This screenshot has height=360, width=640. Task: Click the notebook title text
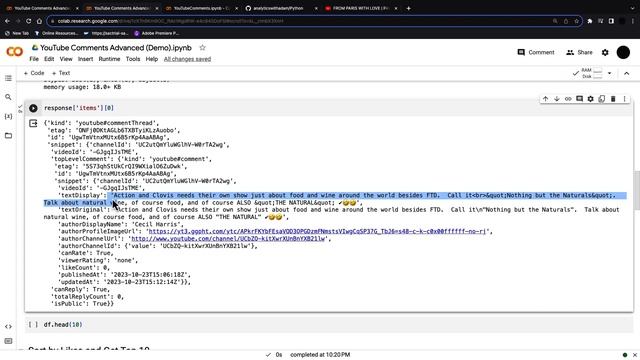116,48
